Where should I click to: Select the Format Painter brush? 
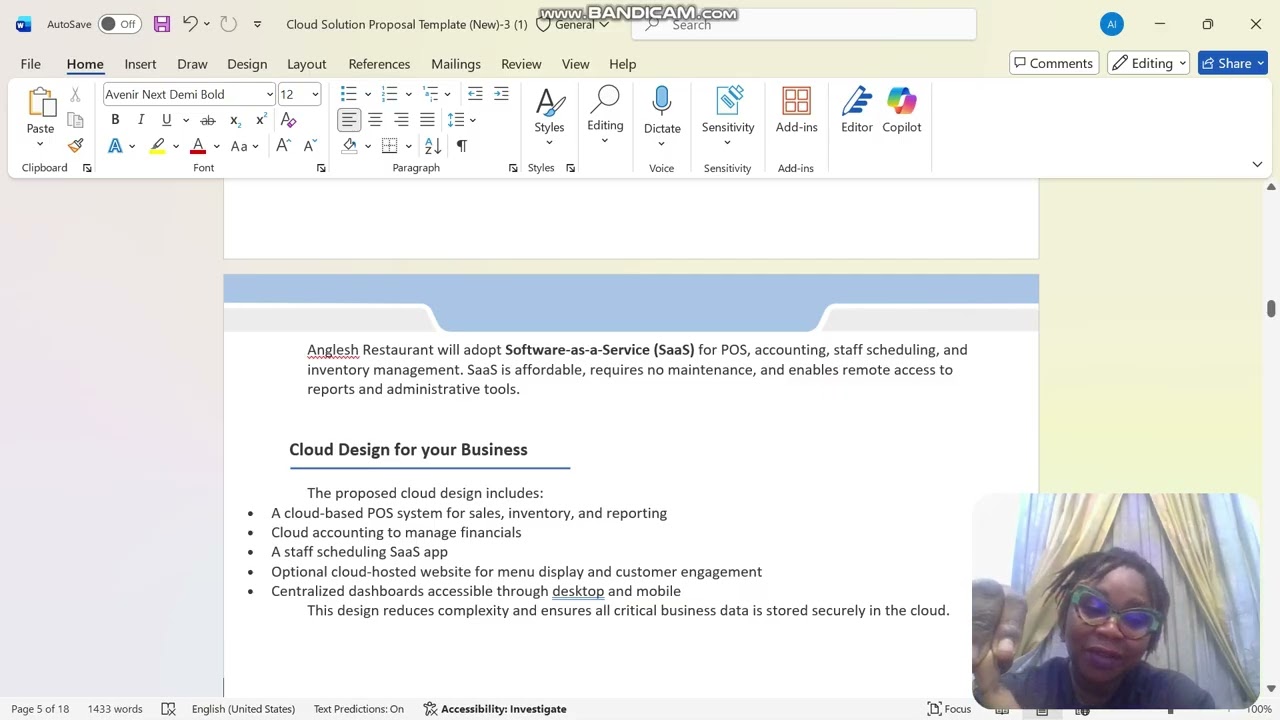click(75, 146)
